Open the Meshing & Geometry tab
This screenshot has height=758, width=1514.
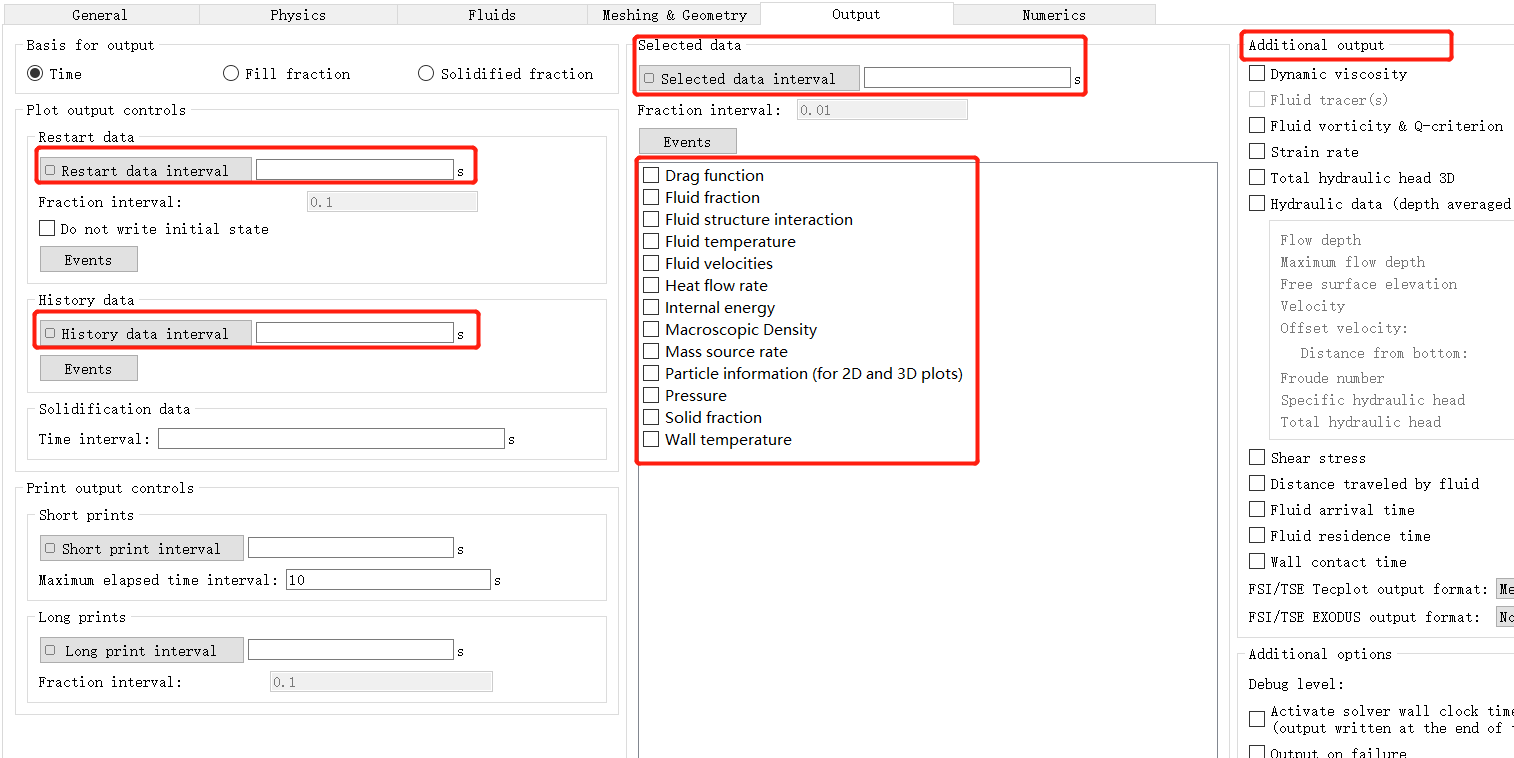[x=674, y=15]
